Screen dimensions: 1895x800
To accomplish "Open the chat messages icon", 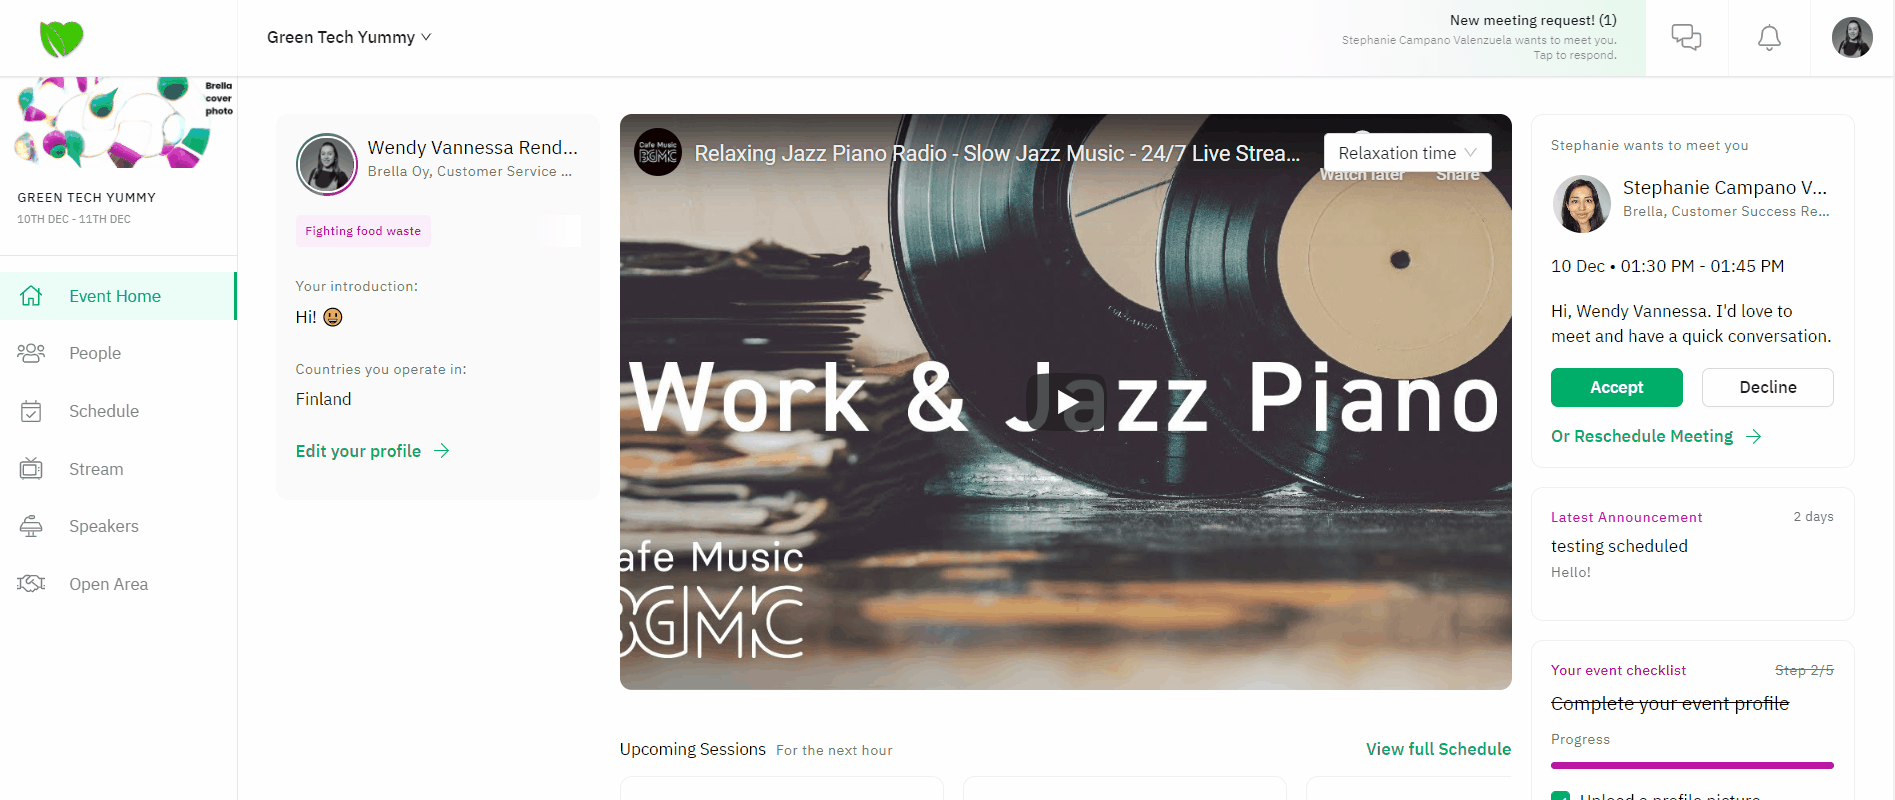I will coord(1686,38).
